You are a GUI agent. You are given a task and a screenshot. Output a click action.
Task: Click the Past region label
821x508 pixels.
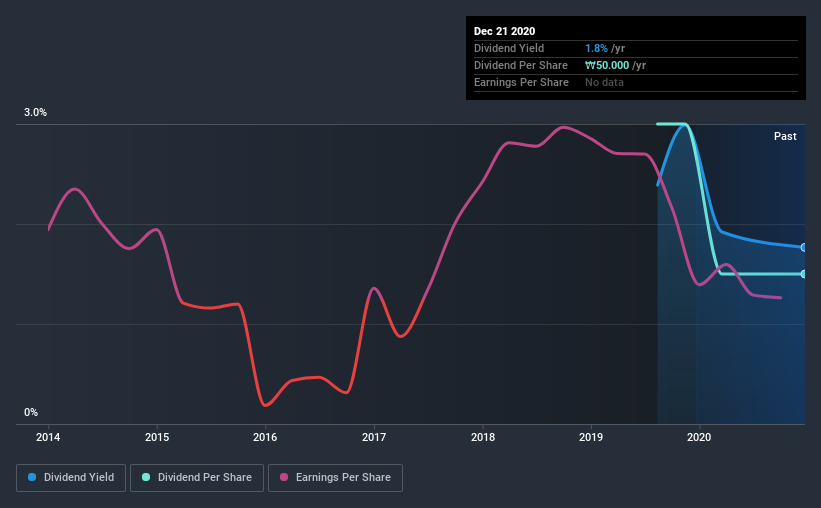tap(785, 136)
